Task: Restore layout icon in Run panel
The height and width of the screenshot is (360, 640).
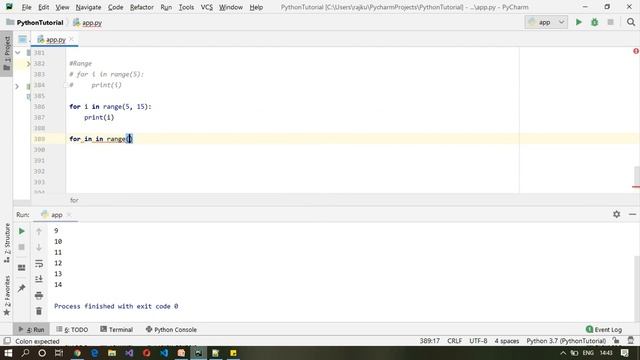Action: (22, 268)
